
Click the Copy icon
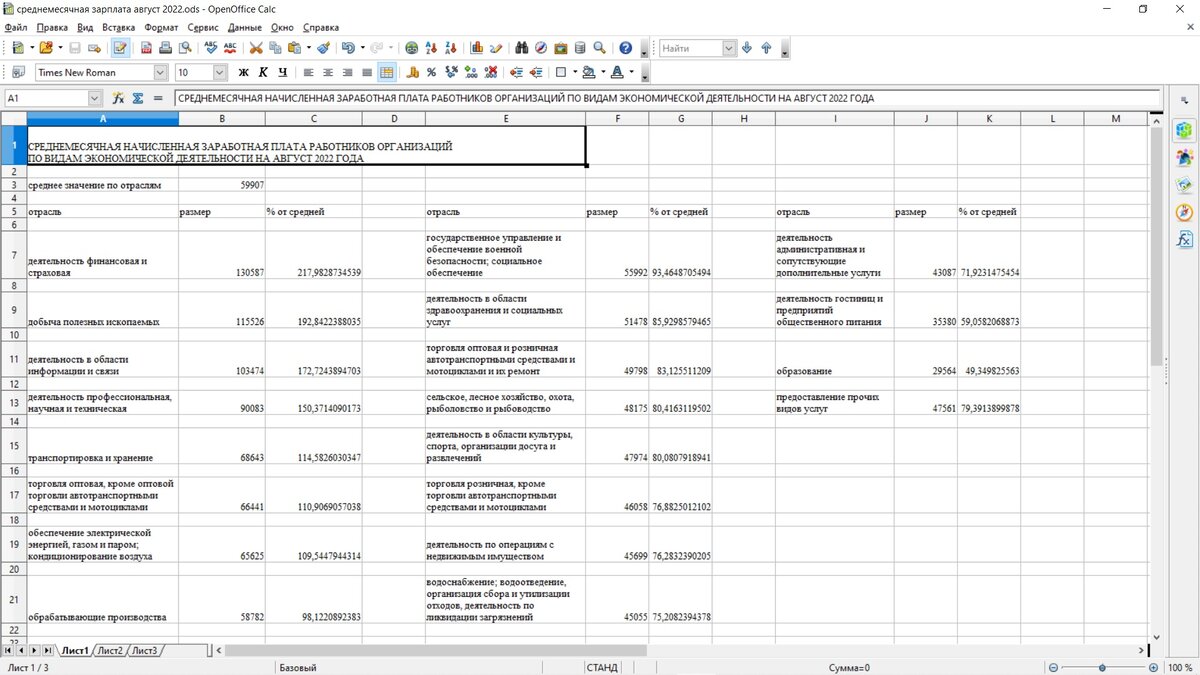[x=275, y=48]
